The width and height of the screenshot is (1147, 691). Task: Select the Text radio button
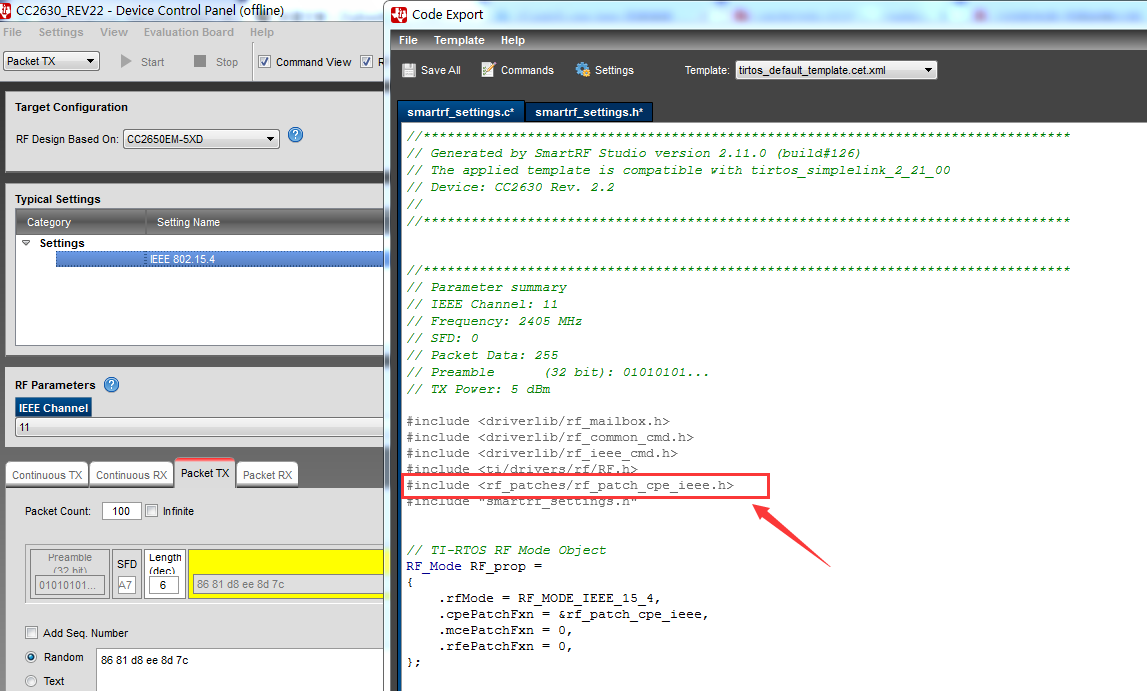click(31, 681)
